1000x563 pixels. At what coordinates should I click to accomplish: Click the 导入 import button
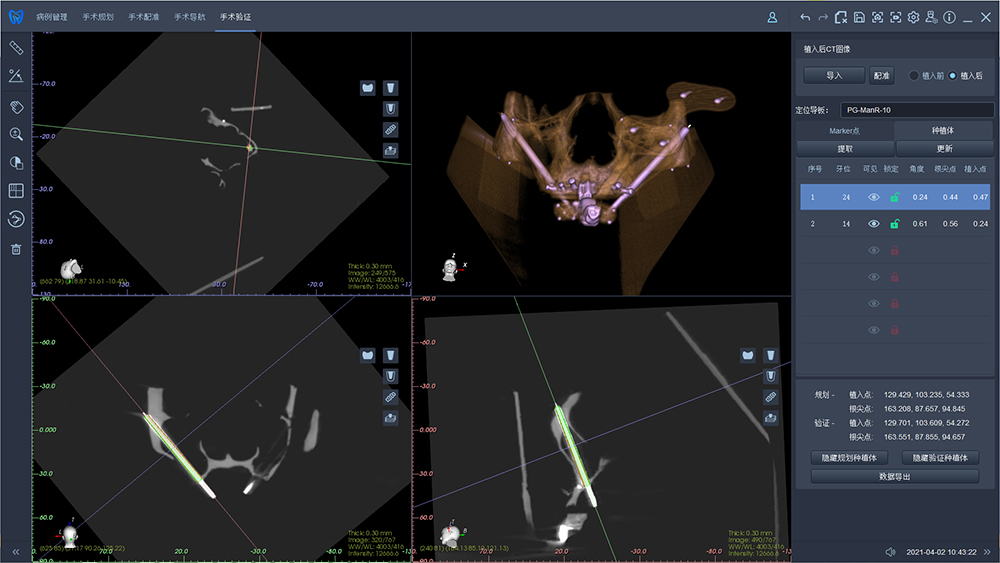click(x=834, y=76)
